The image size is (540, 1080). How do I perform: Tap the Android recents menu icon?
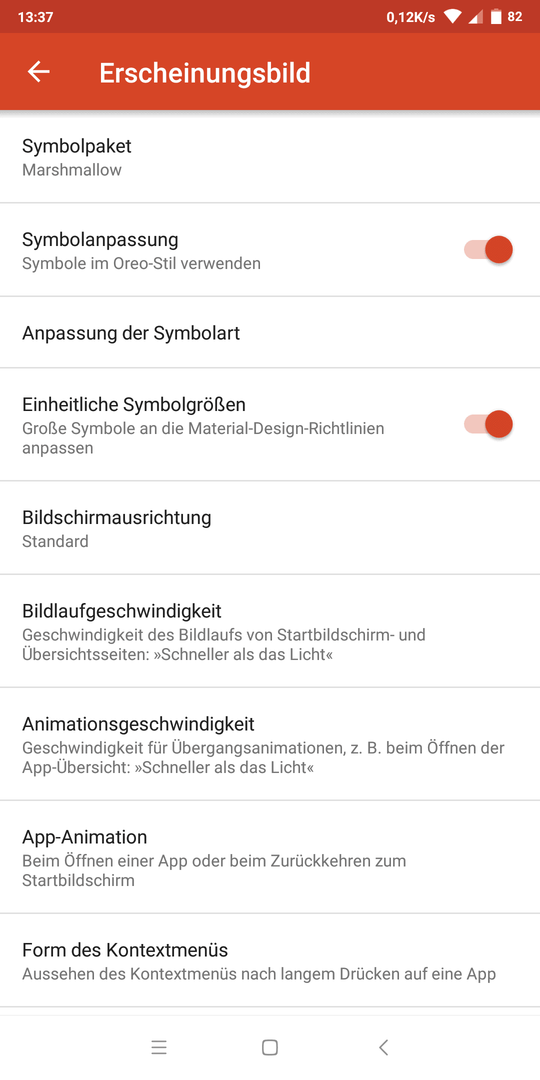pyautogui.click(x=159, y=1048)
